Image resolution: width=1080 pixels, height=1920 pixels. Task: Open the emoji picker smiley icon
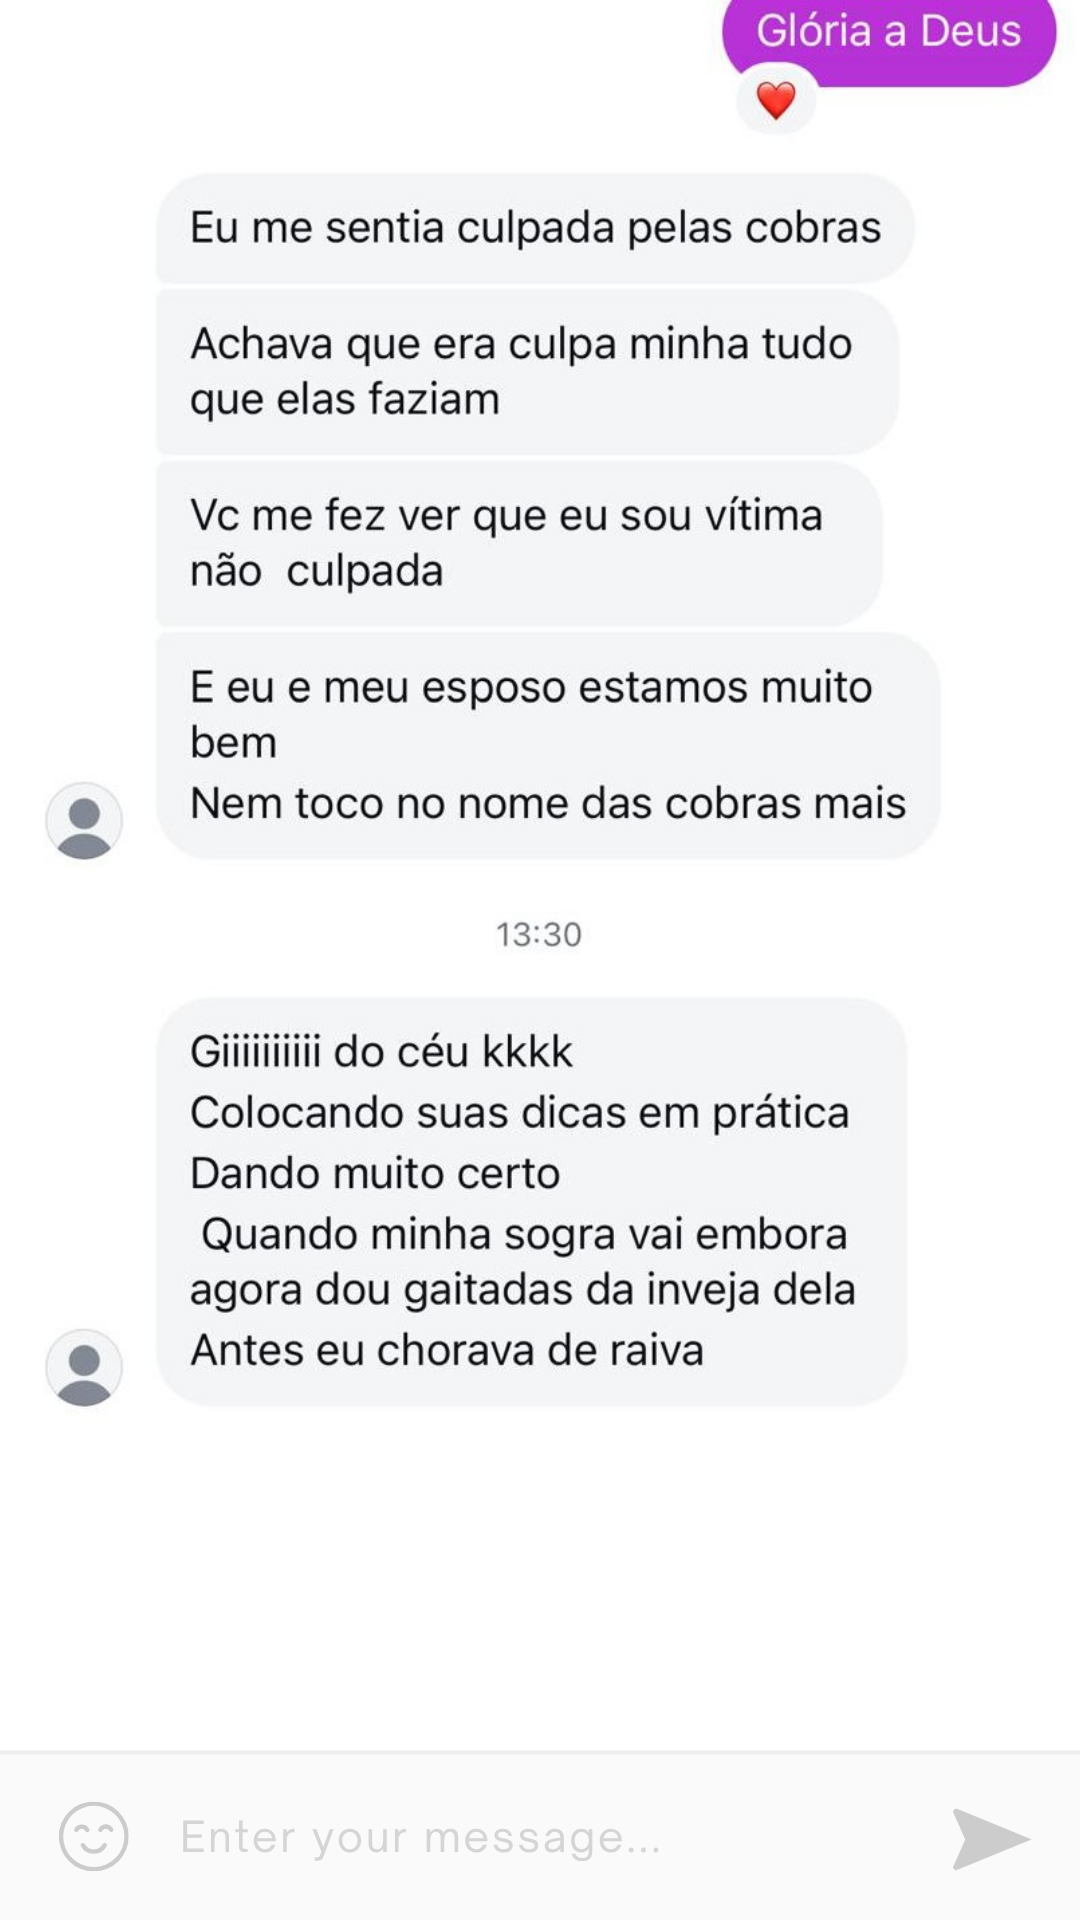(x=93, y=1836)
